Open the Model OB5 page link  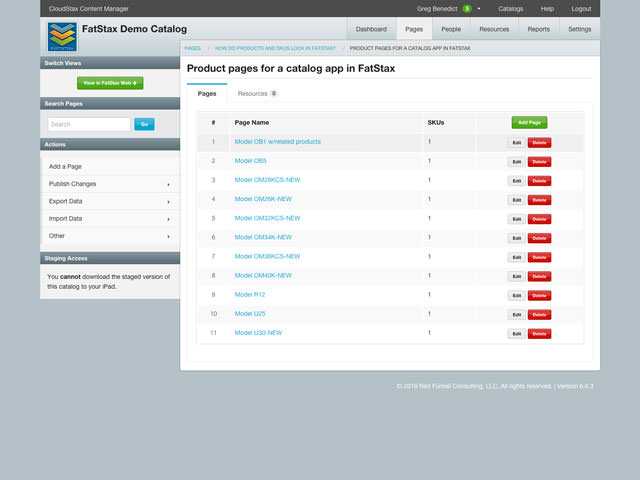tap(250, 161)
